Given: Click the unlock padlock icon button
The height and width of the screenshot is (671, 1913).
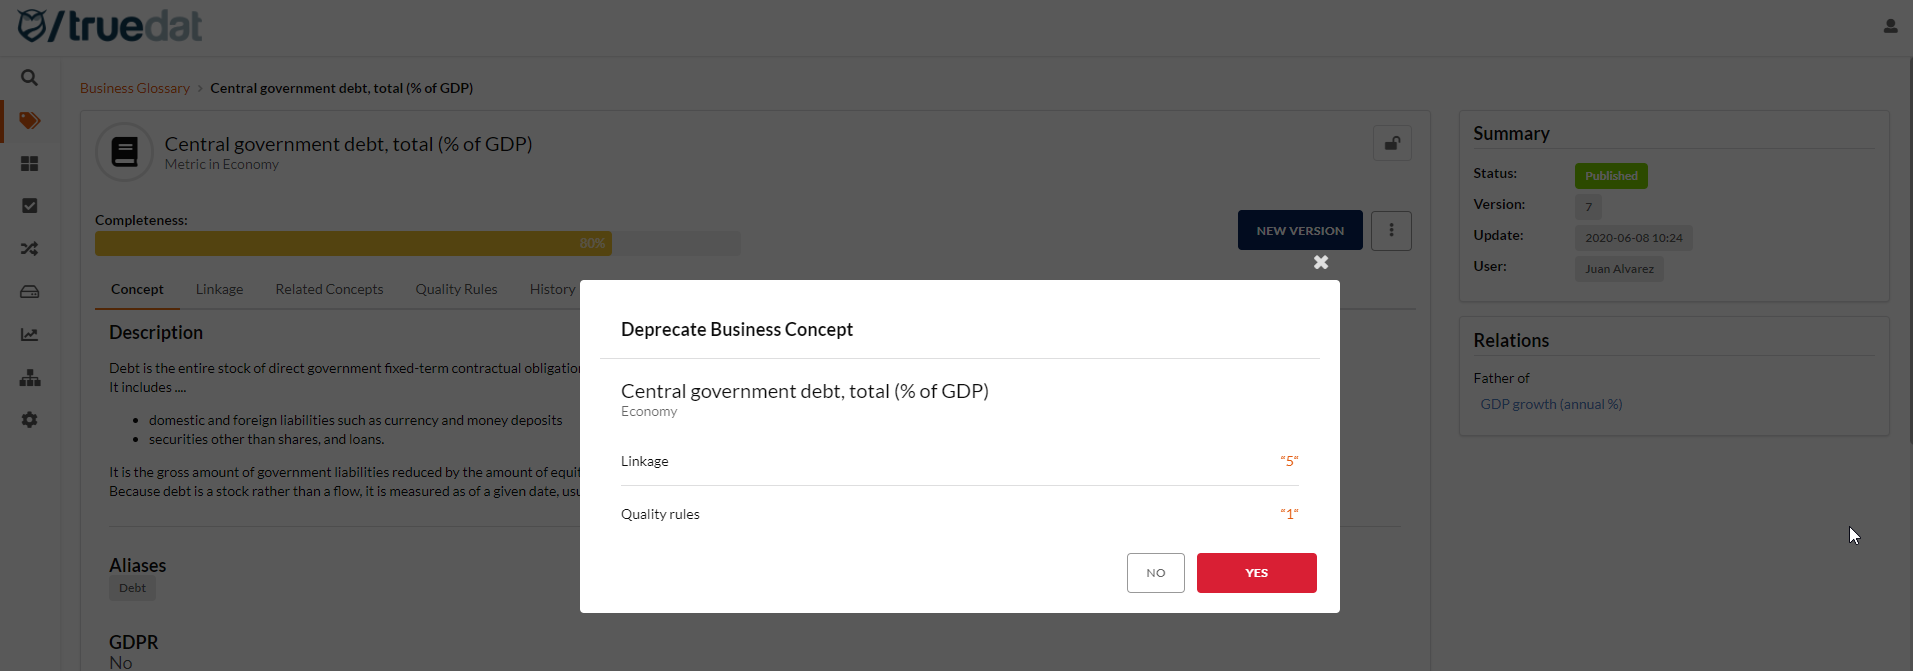Looking at the screenshot, I should pos(1391,144).
